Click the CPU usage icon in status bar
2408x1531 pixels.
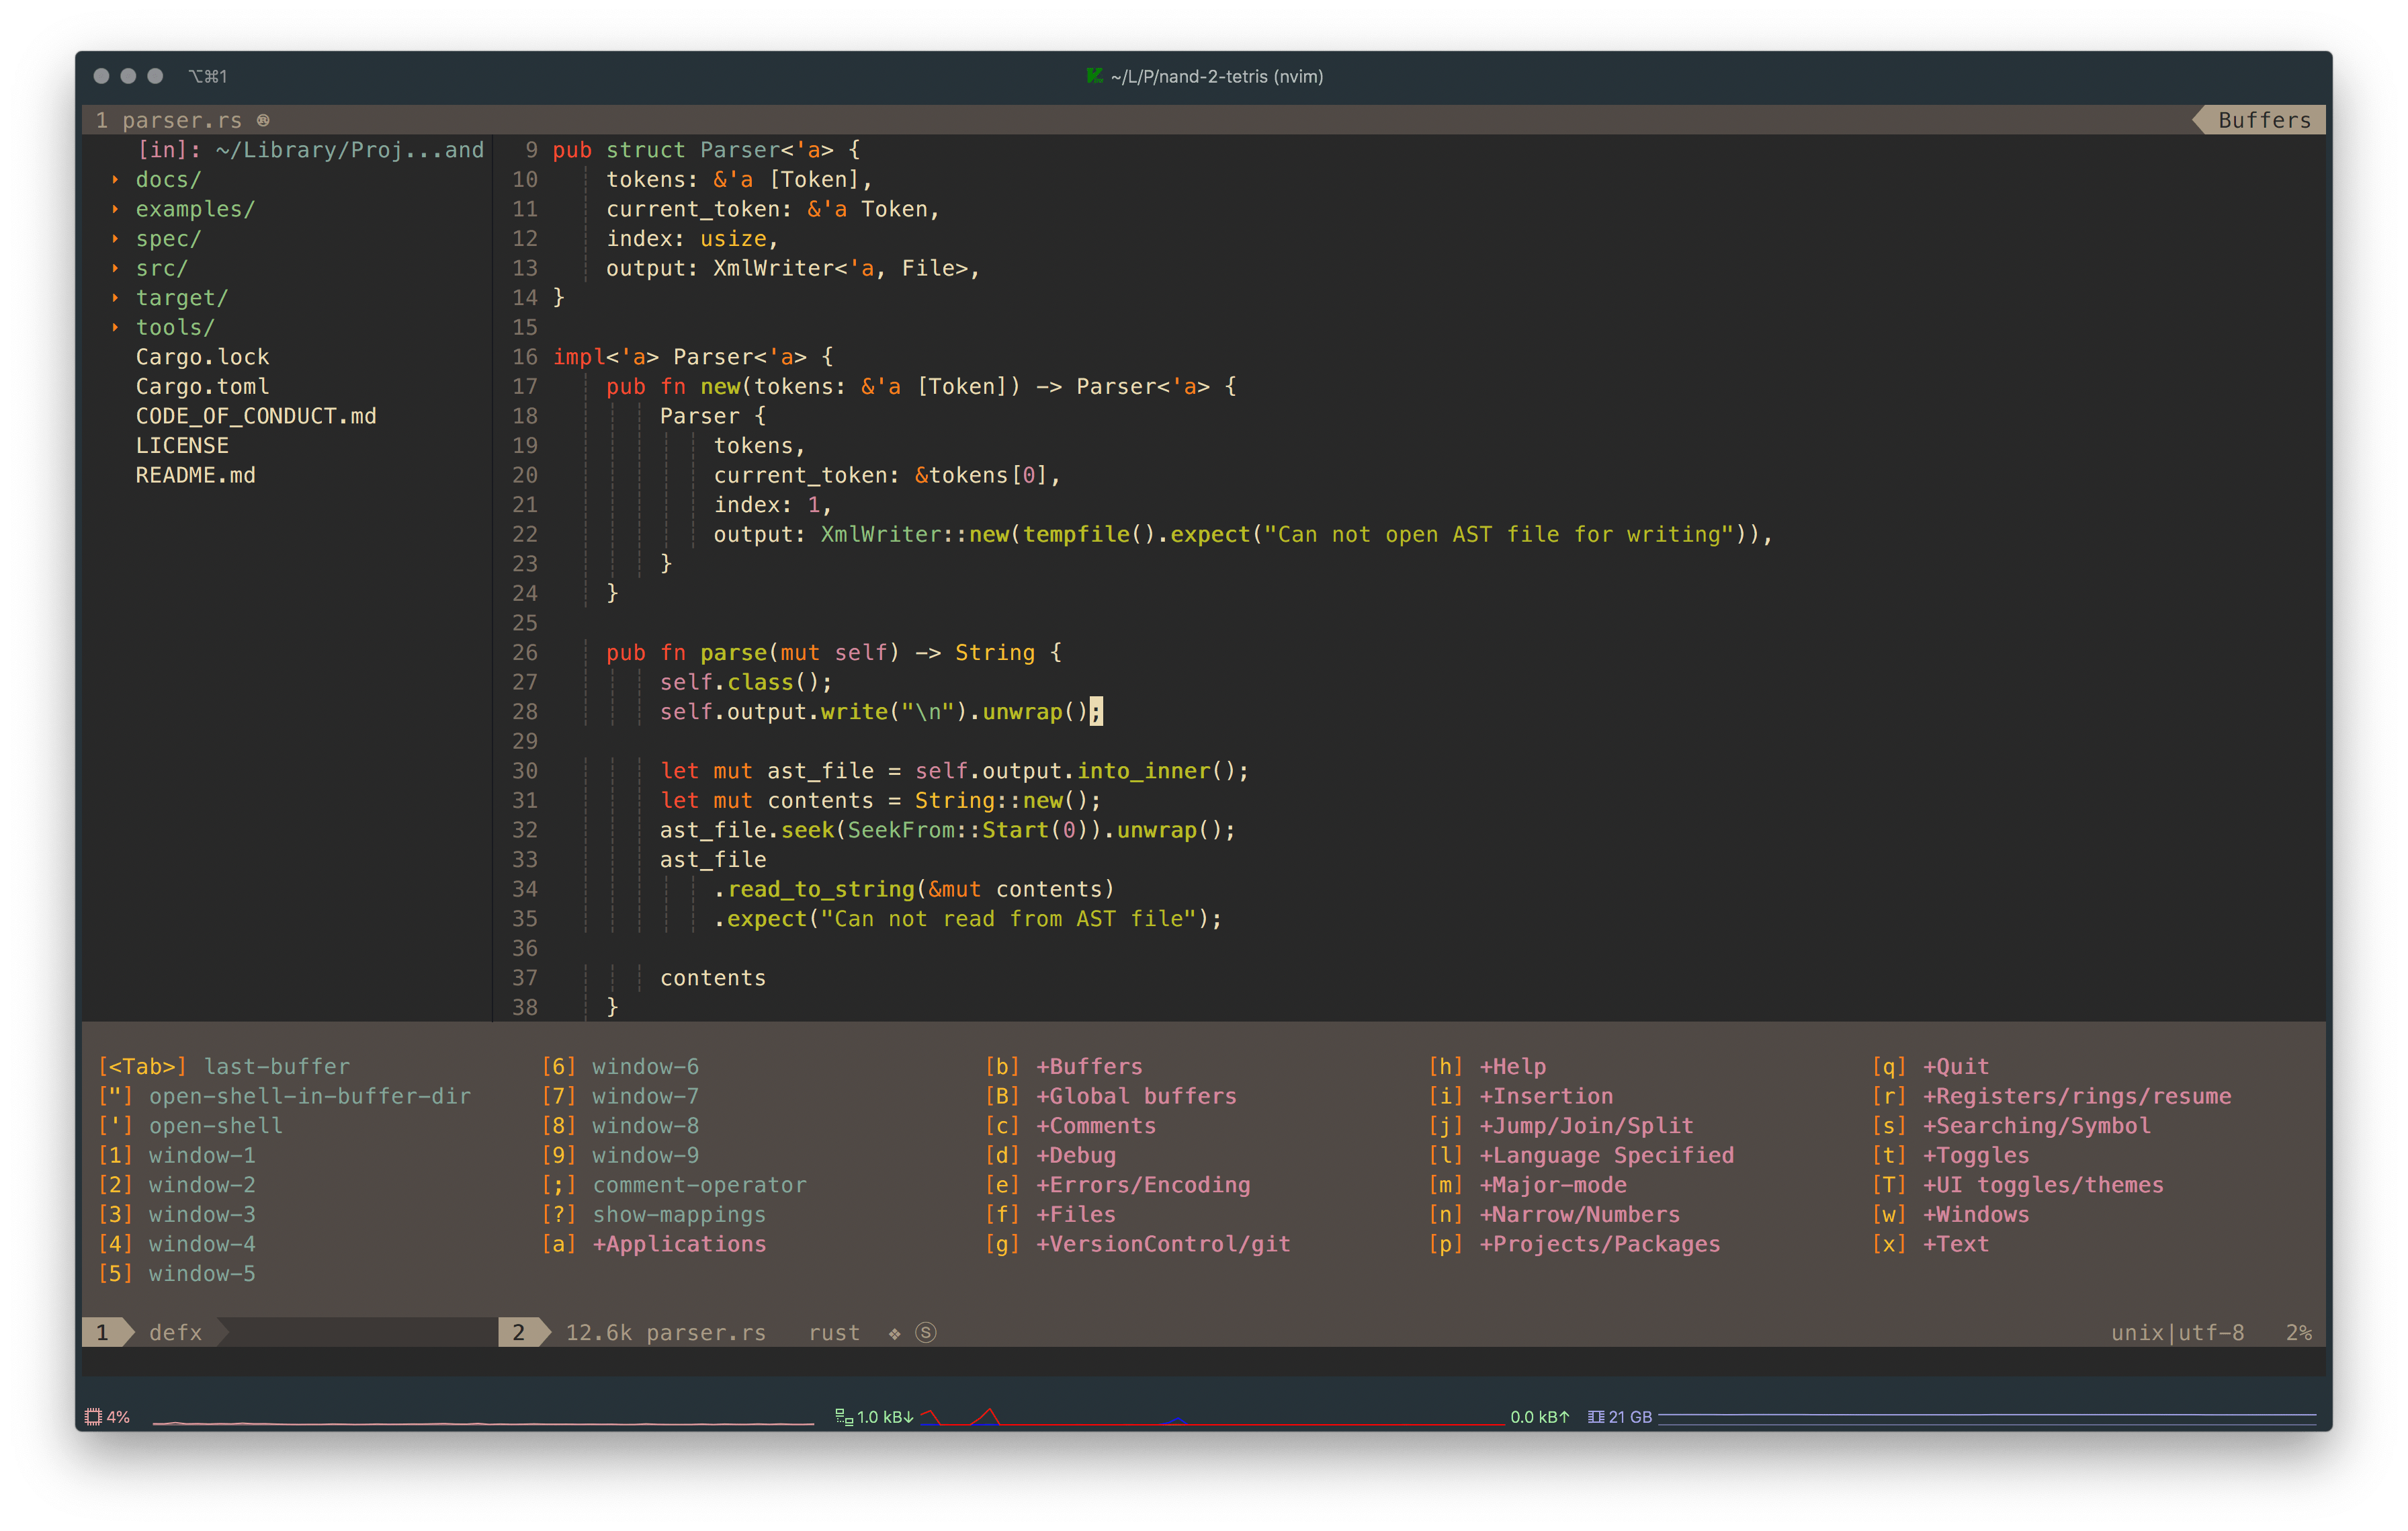point(93,1416)
